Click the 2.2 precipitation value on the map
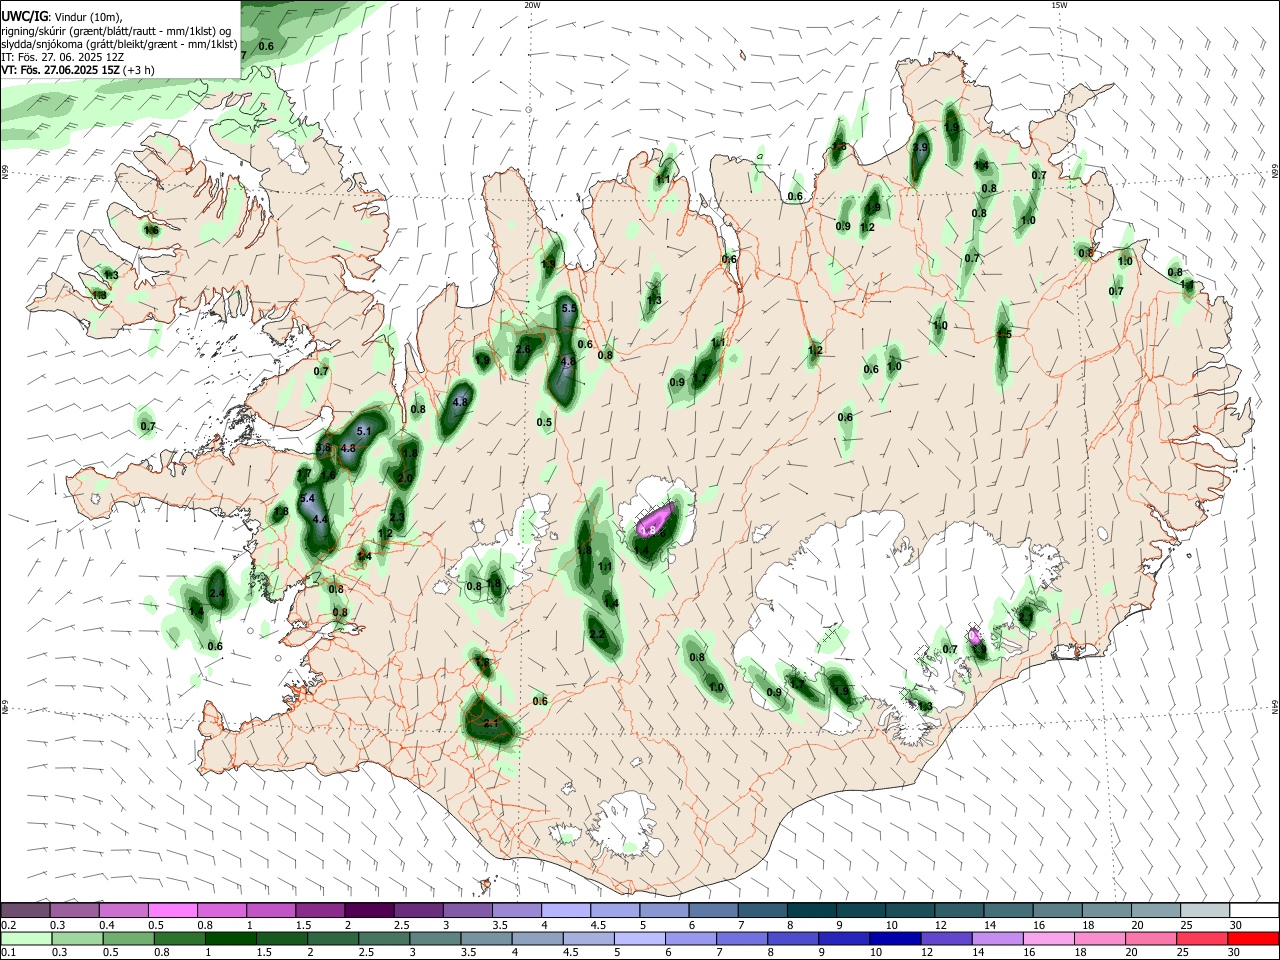This screenshot has width=1280, height=960. 597,634
